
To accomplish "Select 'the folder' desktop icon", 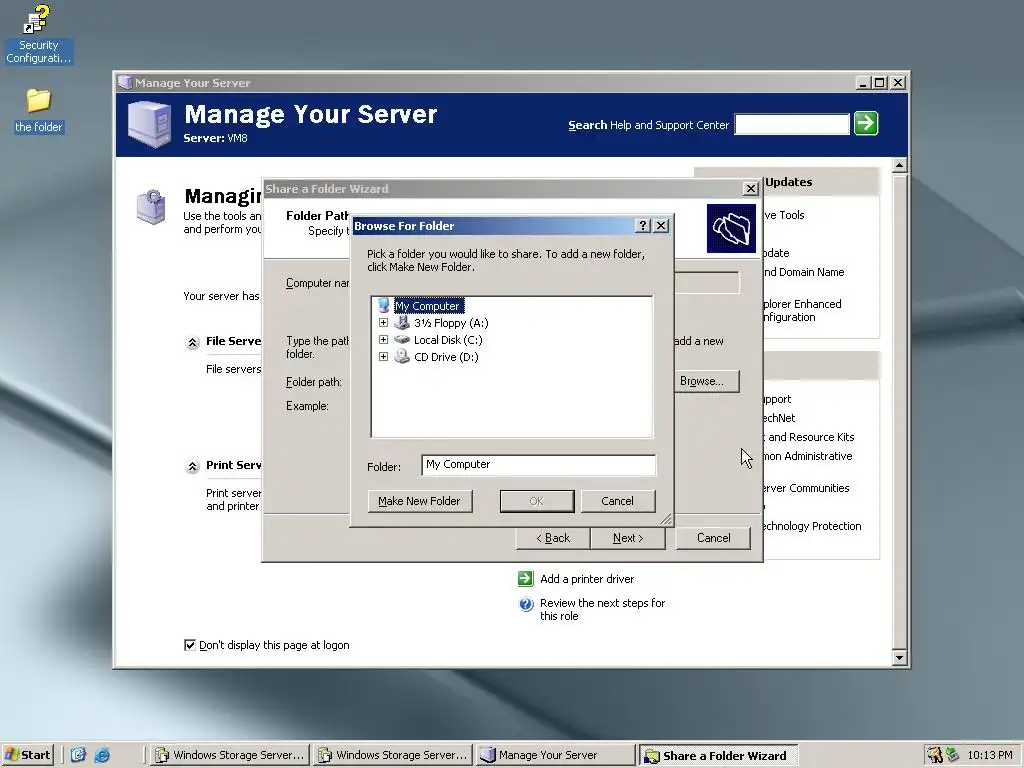I will pos(39,111).
